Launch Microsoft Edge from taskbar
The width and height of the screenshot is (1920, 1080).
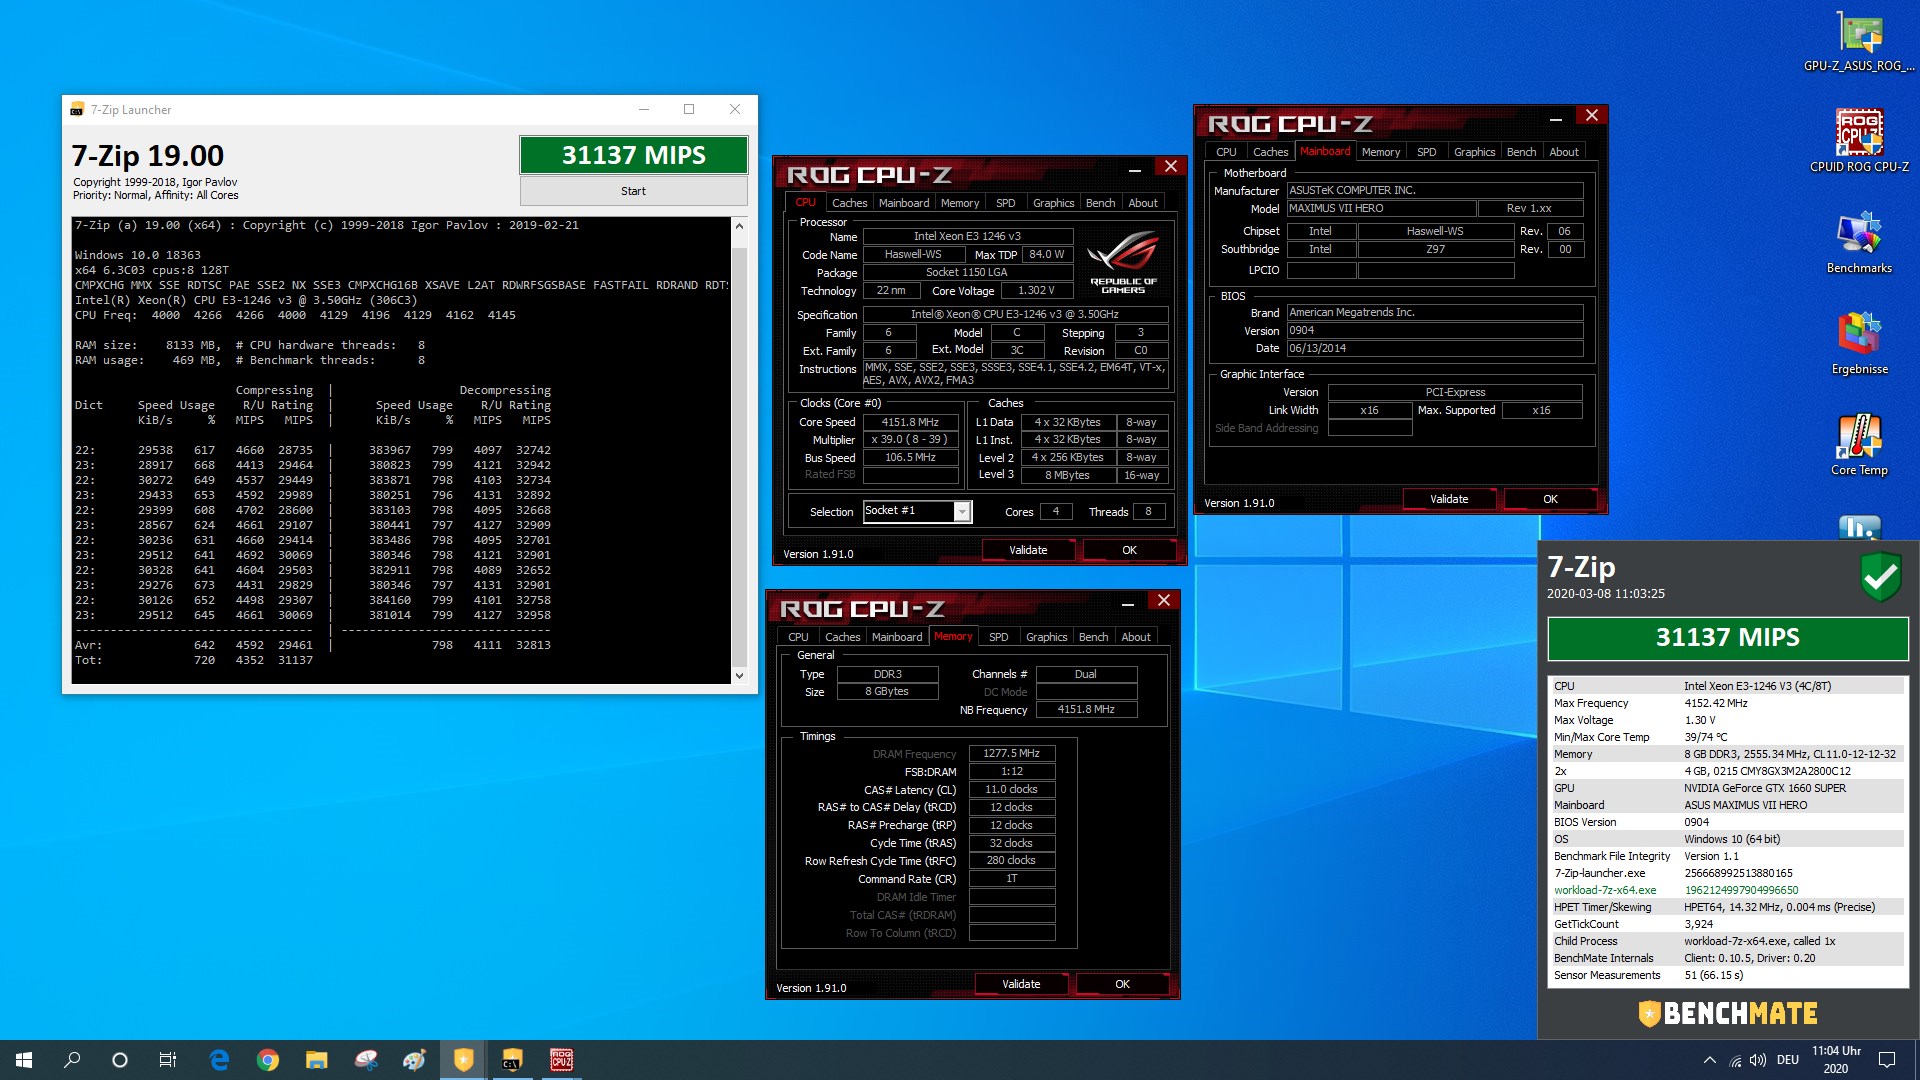[219, 1060]
